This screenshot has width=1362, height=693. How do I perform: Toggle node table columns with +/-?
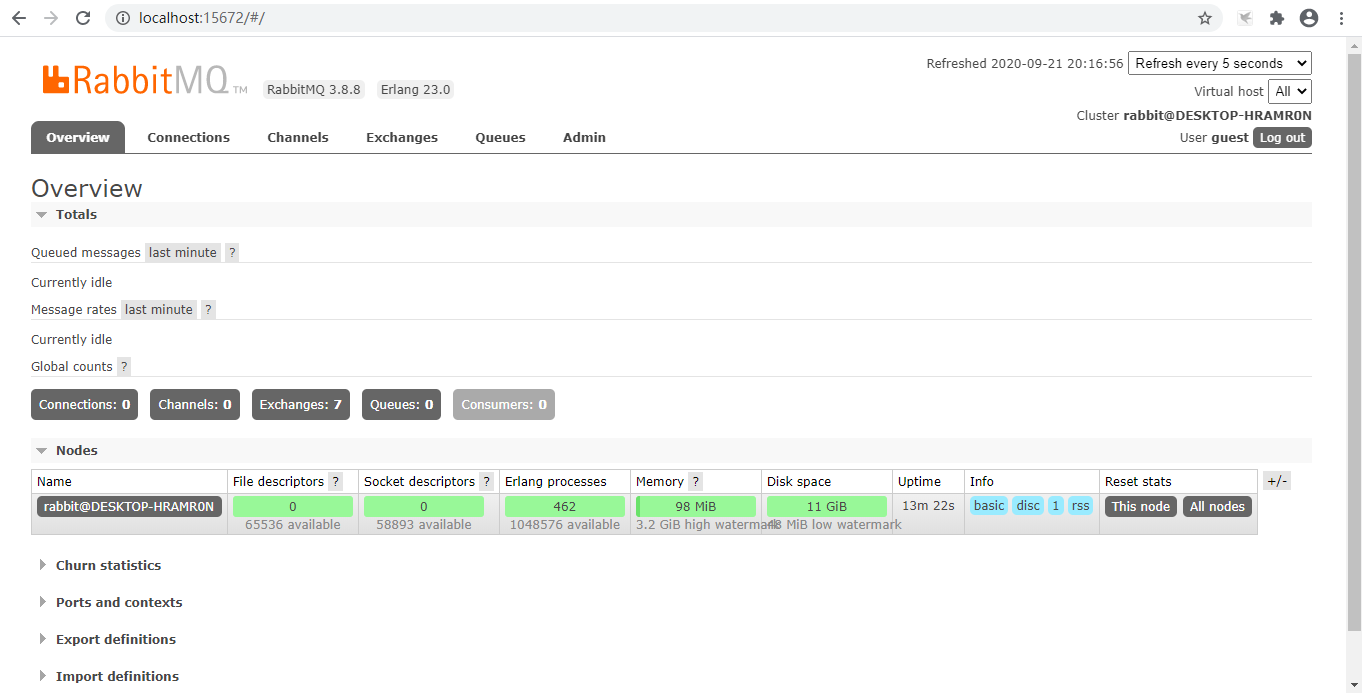[x=1277, y=481]
